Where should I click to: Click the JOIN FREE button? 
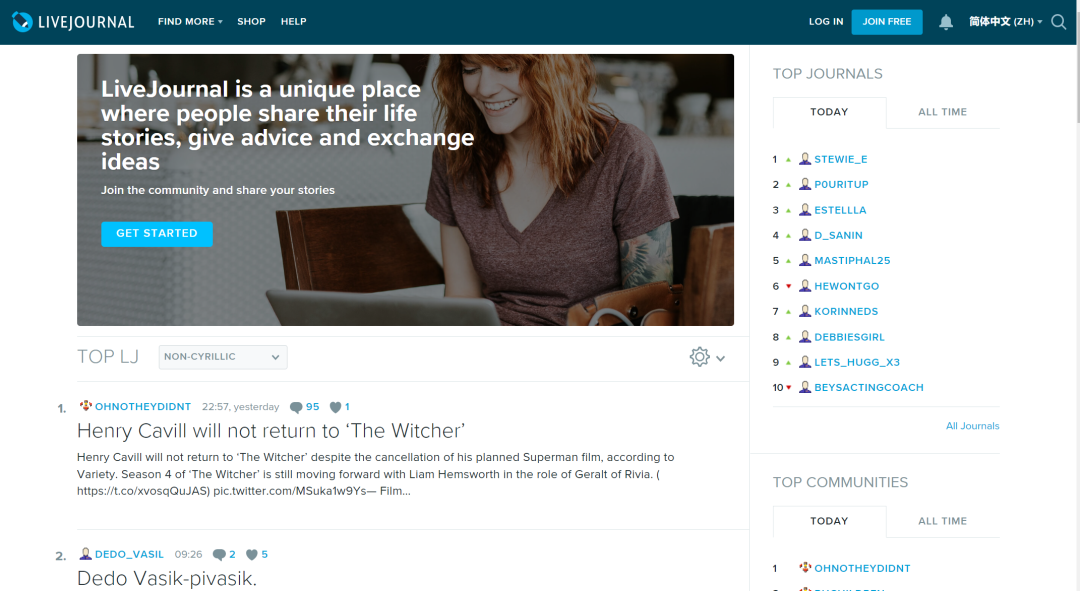coord(887,22)
